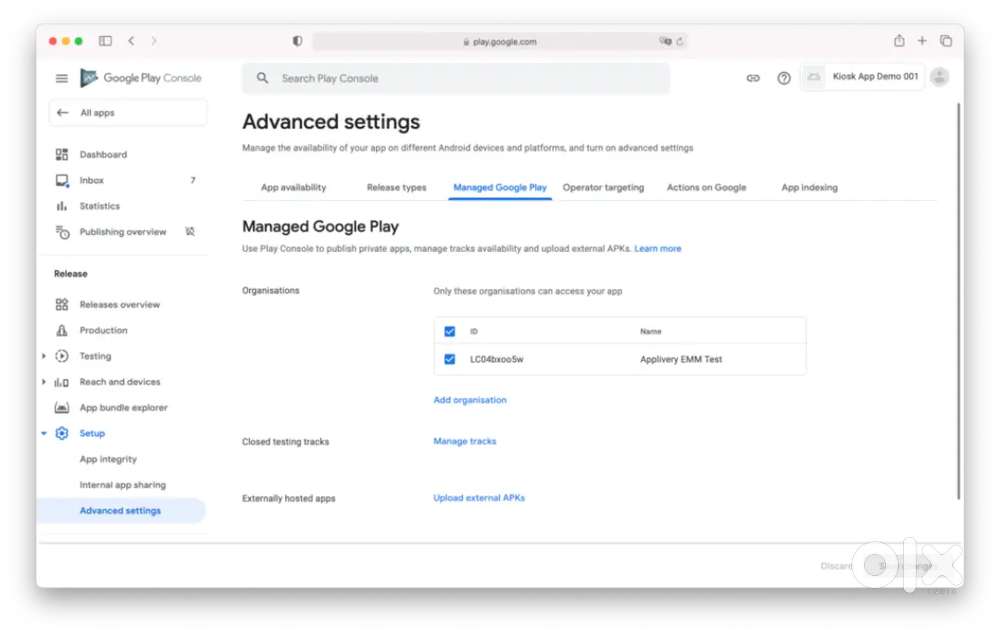
Task: Click the copy link icon
Action: click(753, 78)
